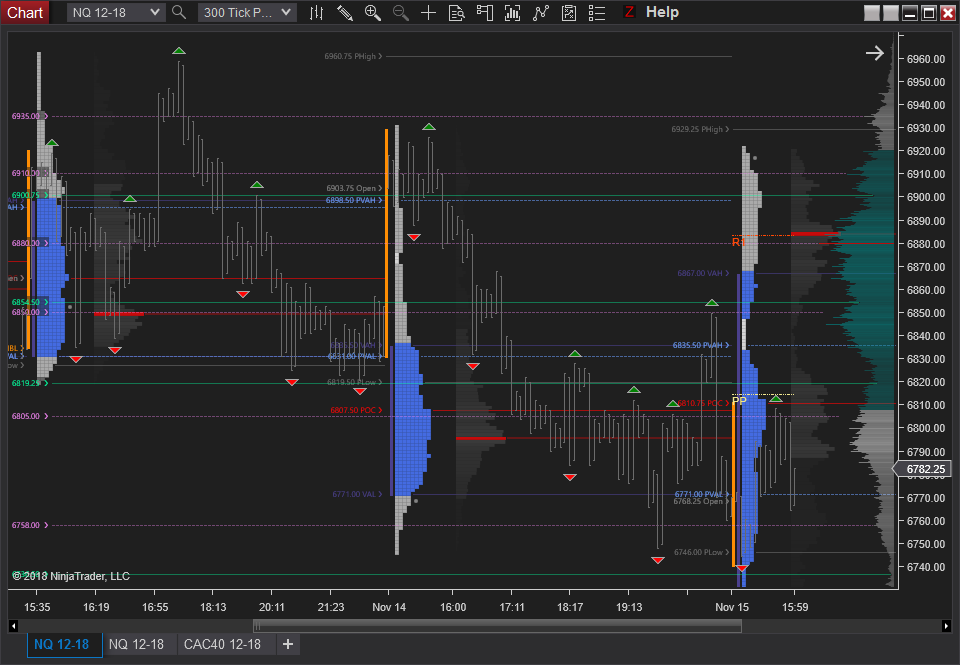
Task: Click the 6758.00 level label
Action: tap(30, 525)
